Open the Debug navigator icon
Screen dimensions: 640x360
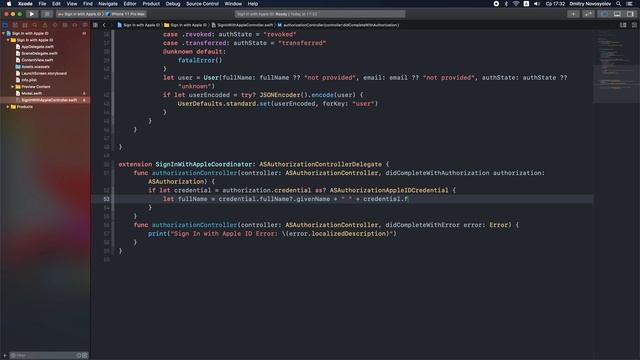click(x=65, y=25)
